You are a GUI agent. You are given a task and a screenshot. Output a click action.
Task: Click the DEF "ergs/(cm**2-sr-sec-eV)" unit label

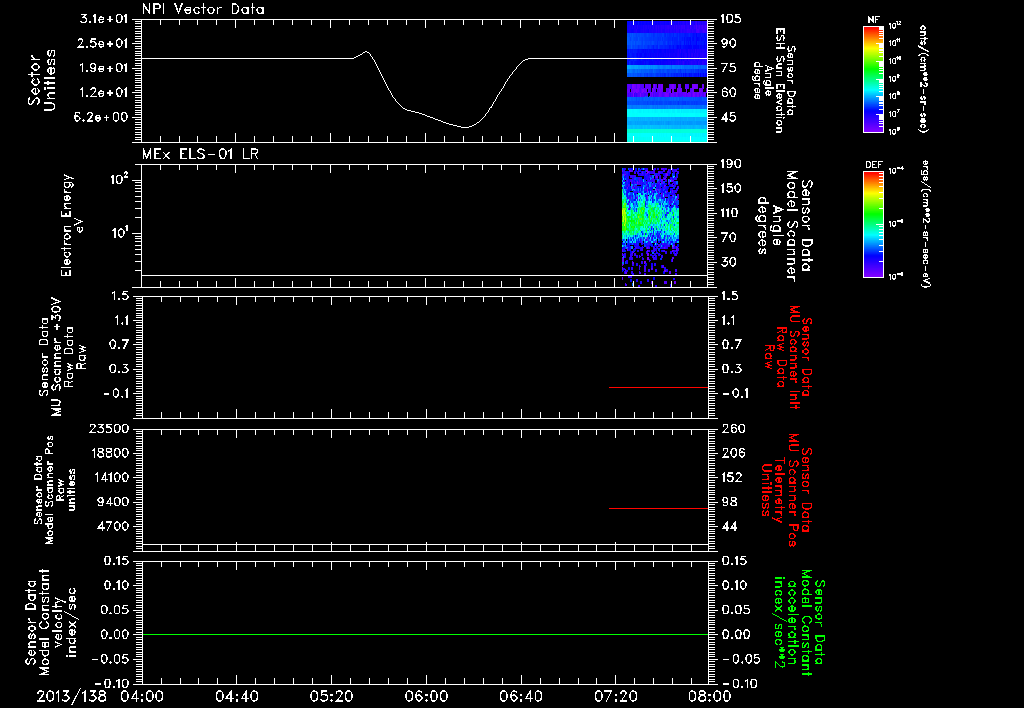point(926,224)
